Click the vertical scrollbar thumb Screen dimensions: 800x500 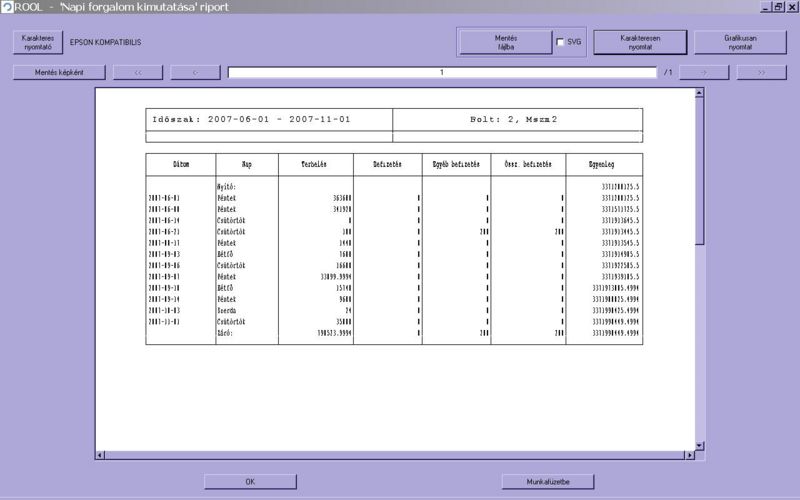[x=700, y=170]
